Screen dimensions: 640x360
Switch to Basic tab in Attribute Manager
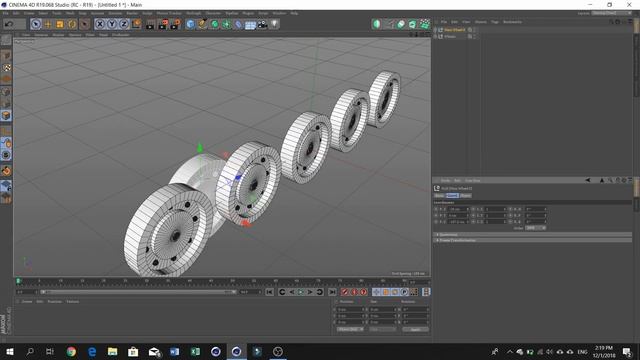[439, 196]
